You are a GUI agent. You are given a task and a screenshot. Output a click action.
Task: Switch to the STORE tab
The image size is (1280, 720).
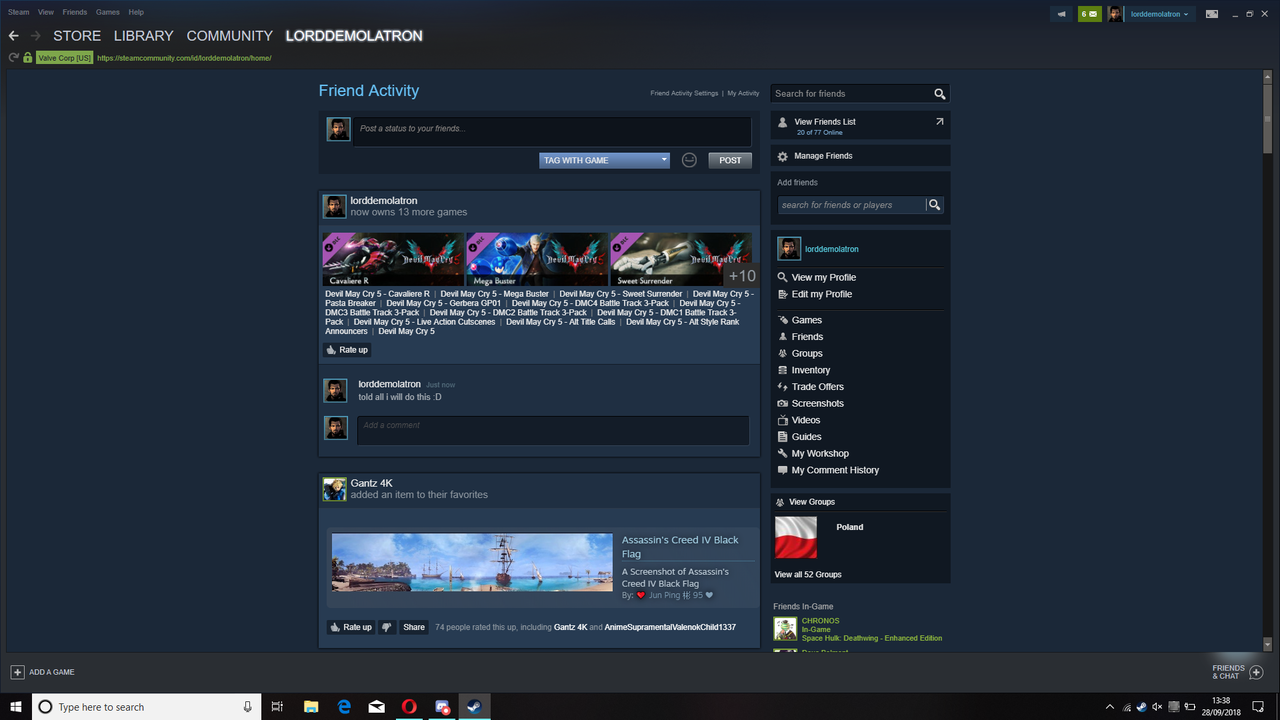77,36
